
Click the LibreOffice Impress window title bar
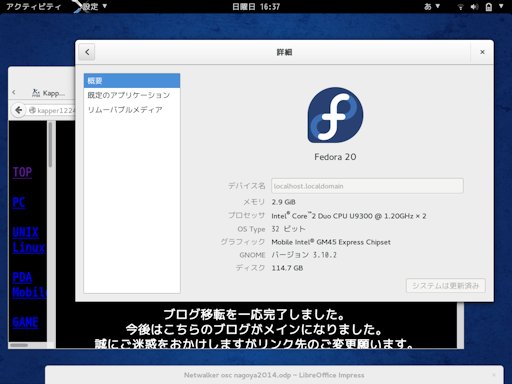pos(274,375)
